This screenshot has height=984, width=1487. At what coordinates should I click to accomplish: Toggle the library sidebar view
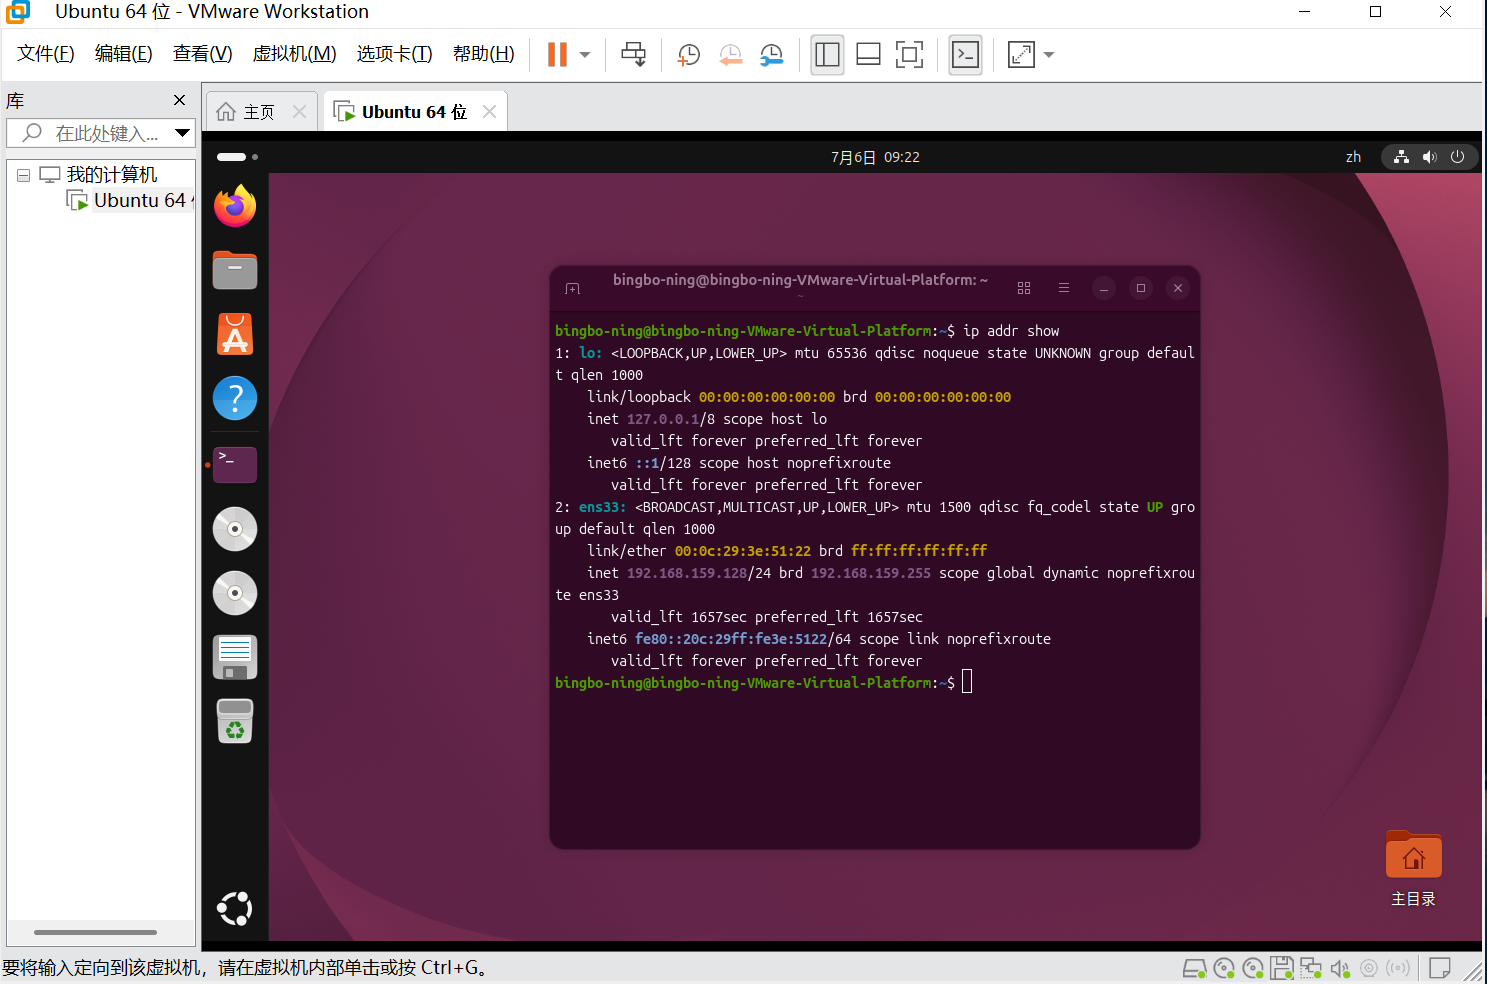click(827, 54)
